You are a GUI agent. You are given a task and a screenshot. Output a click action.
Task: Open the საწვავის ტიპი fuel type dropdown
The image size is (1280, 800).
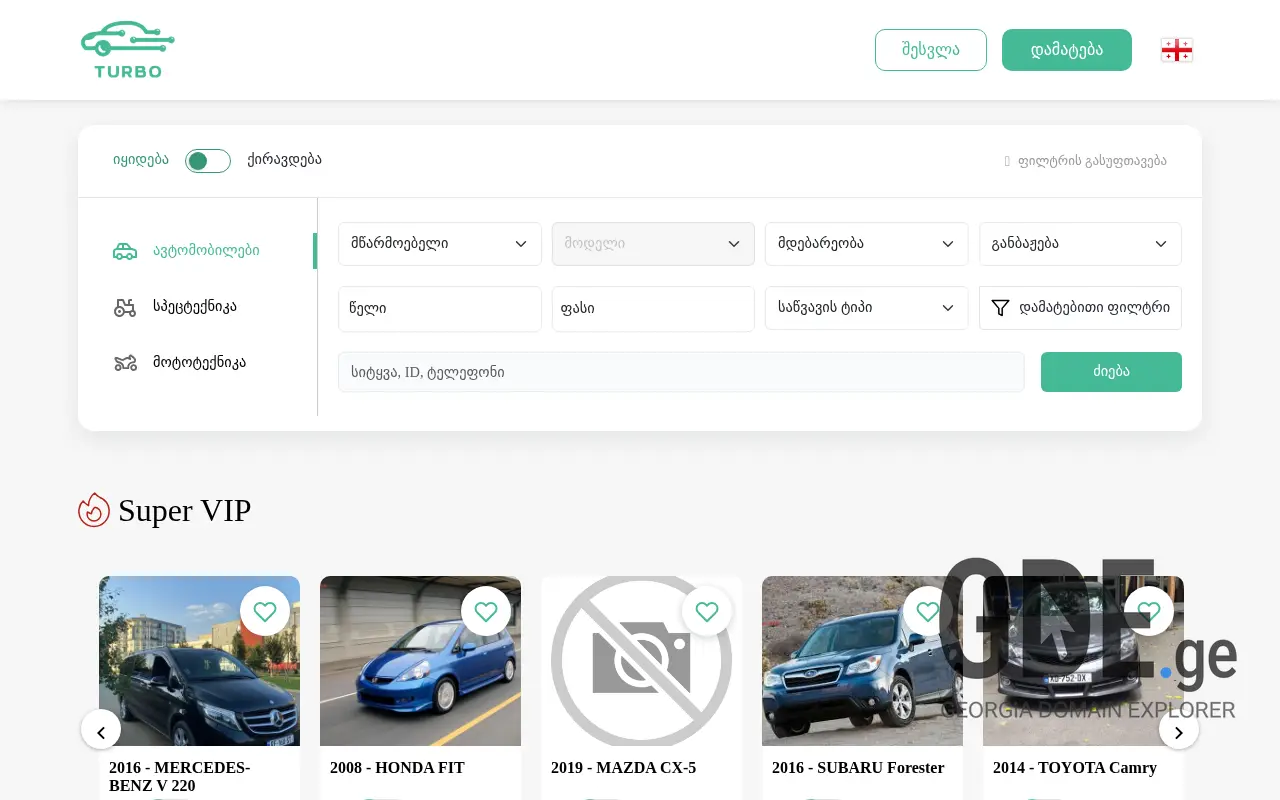(x=866, y=308)
